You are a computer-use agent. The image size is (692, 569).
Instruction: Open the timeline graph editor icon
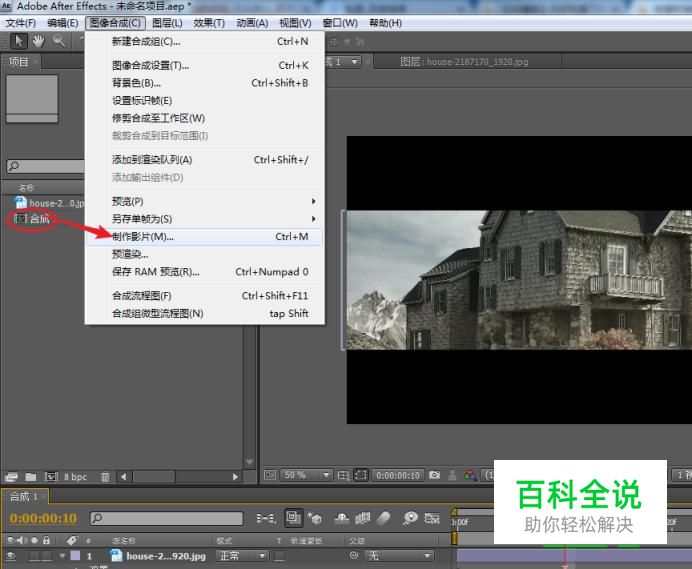(432, 518)
